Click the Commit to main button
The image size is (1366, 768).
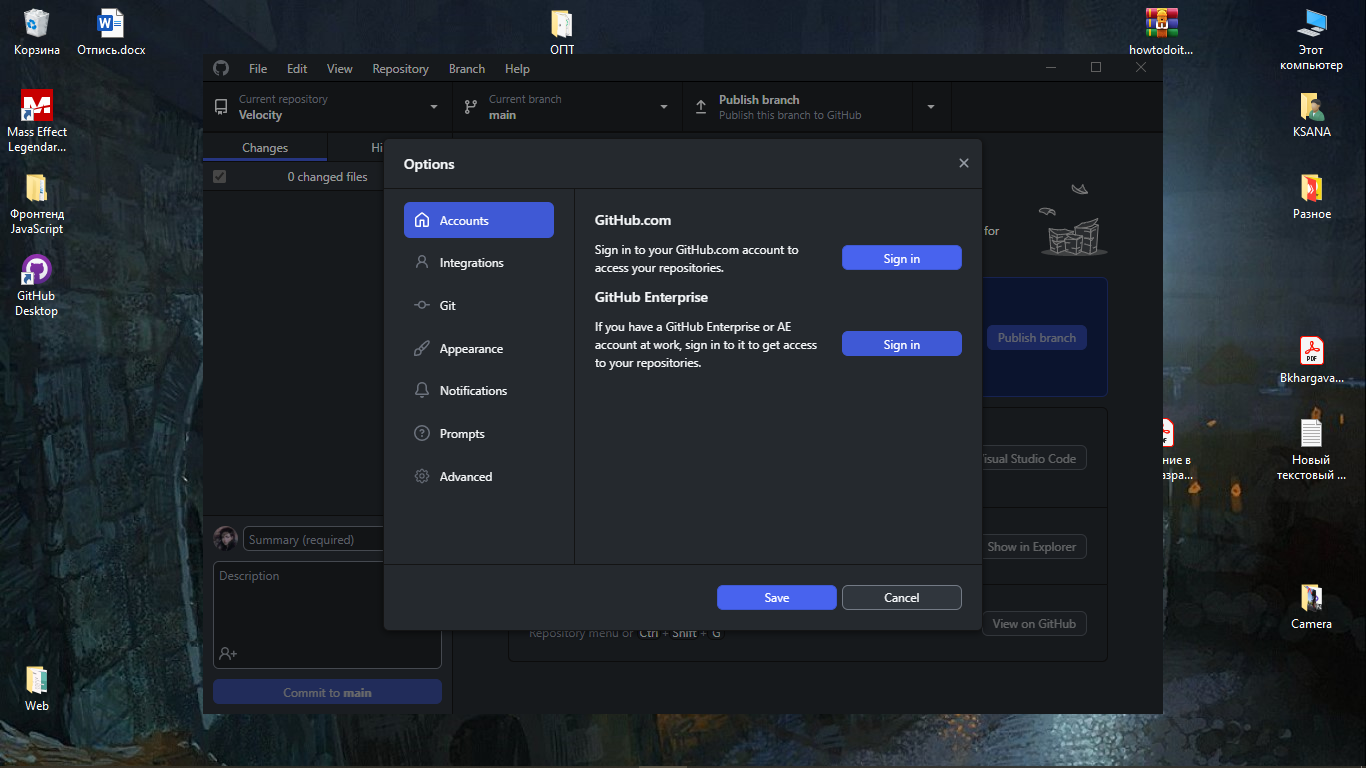click(x=327, y=692)
